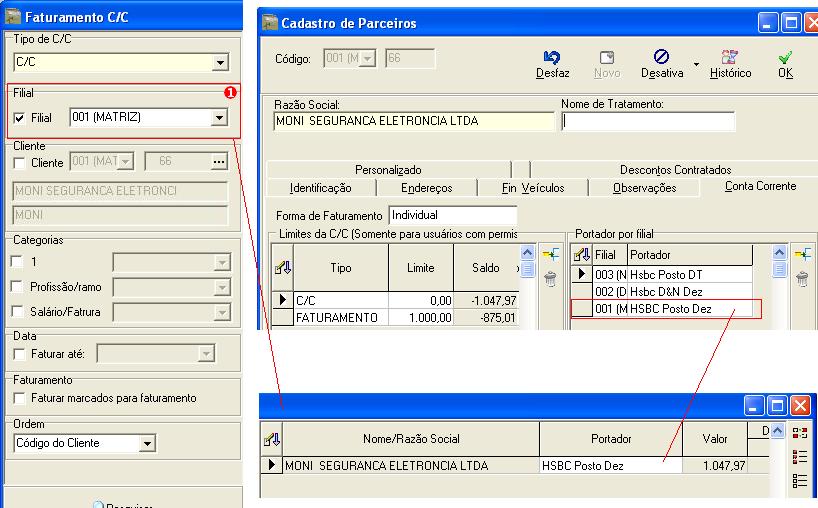Click trash icon beside Limites da C/C grid
The height and width of the screenshot is (508, 818).
550,279
